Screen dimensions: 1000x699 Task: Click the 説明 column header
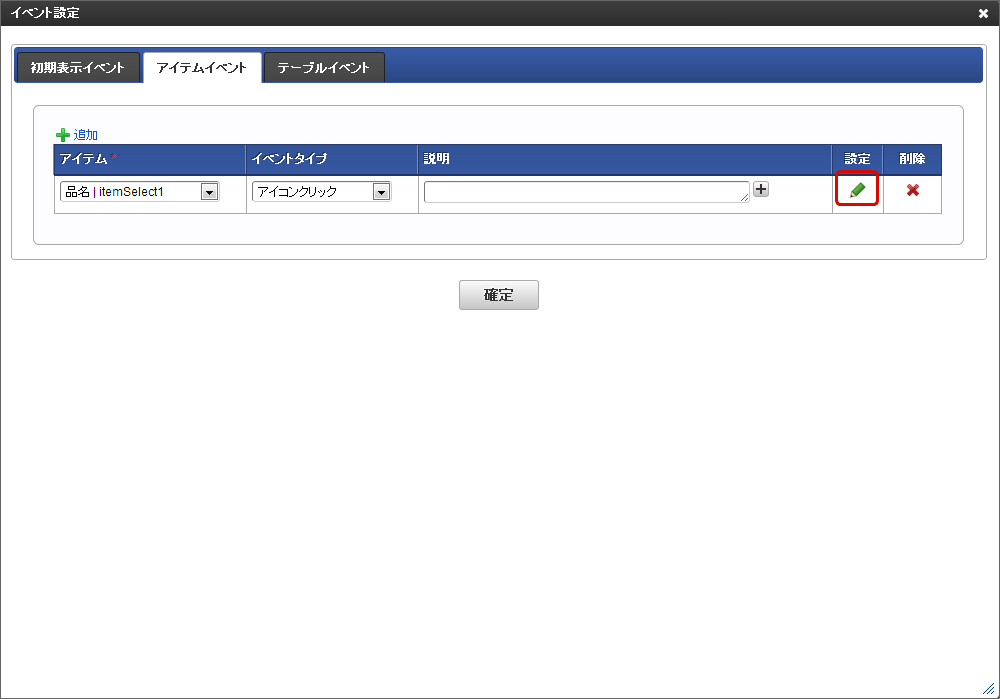pos(625,159)
